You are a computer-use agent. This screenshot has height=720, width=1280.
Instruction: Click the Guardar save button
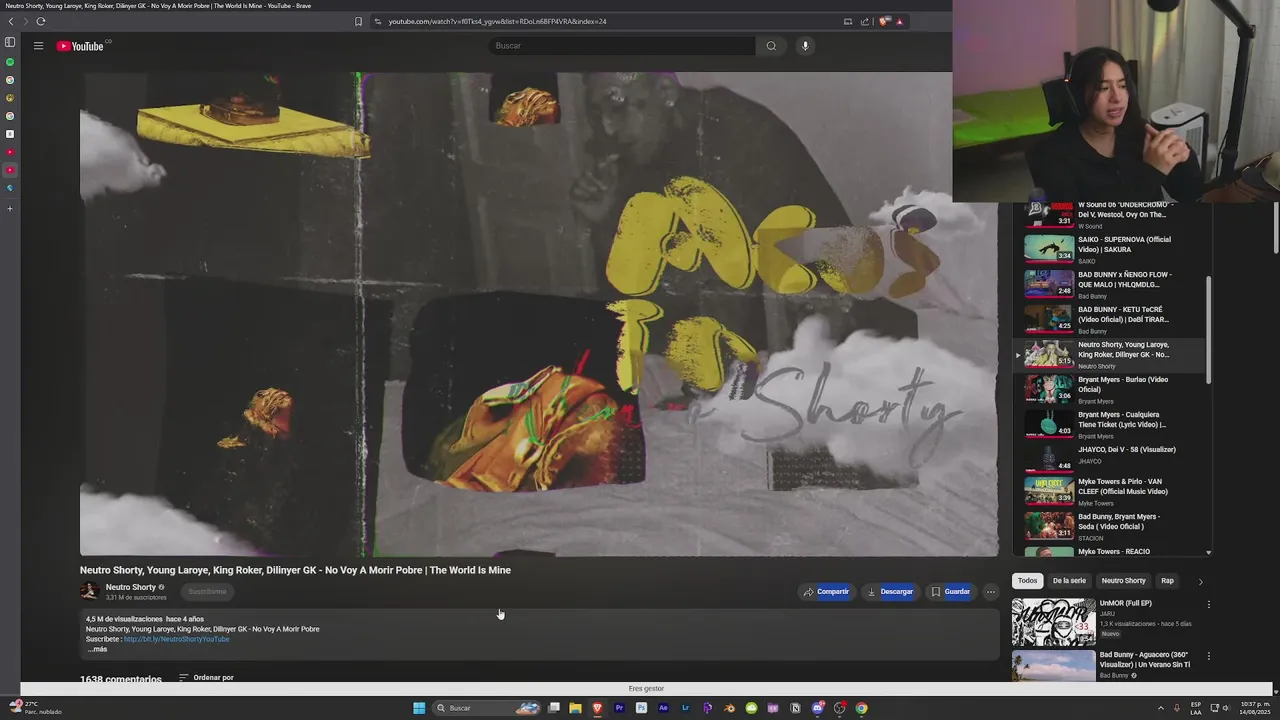click(x=950, y=592)
